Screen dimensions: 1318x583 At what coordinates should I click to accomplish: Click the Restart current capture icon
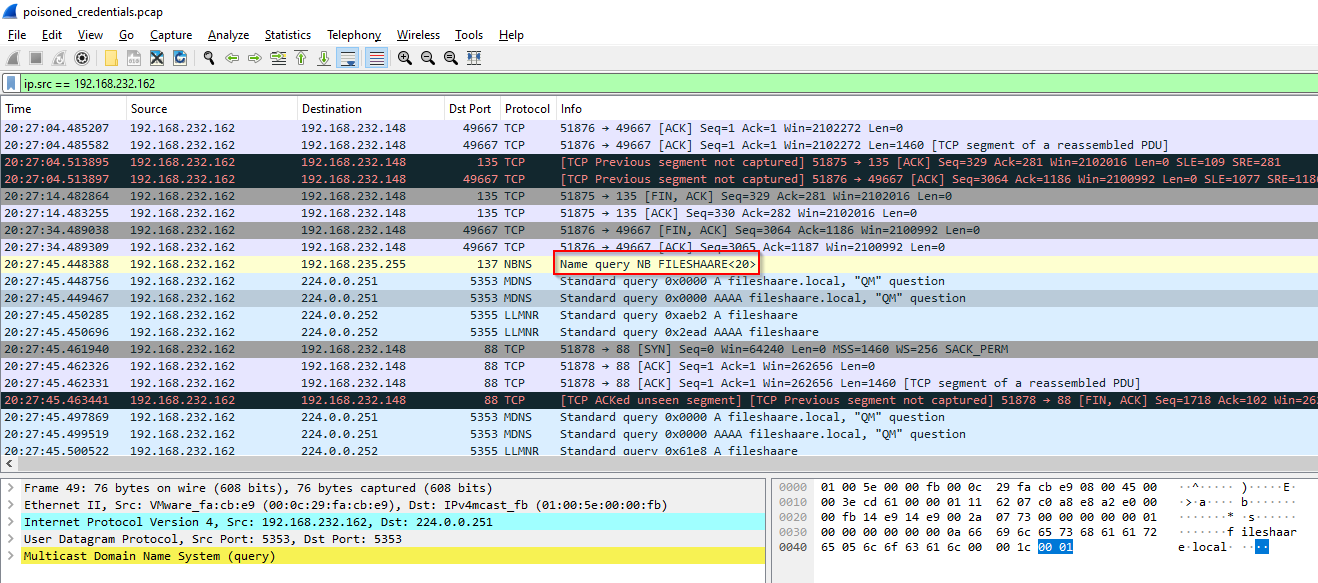pyautogui.click(x=59, y=58)
